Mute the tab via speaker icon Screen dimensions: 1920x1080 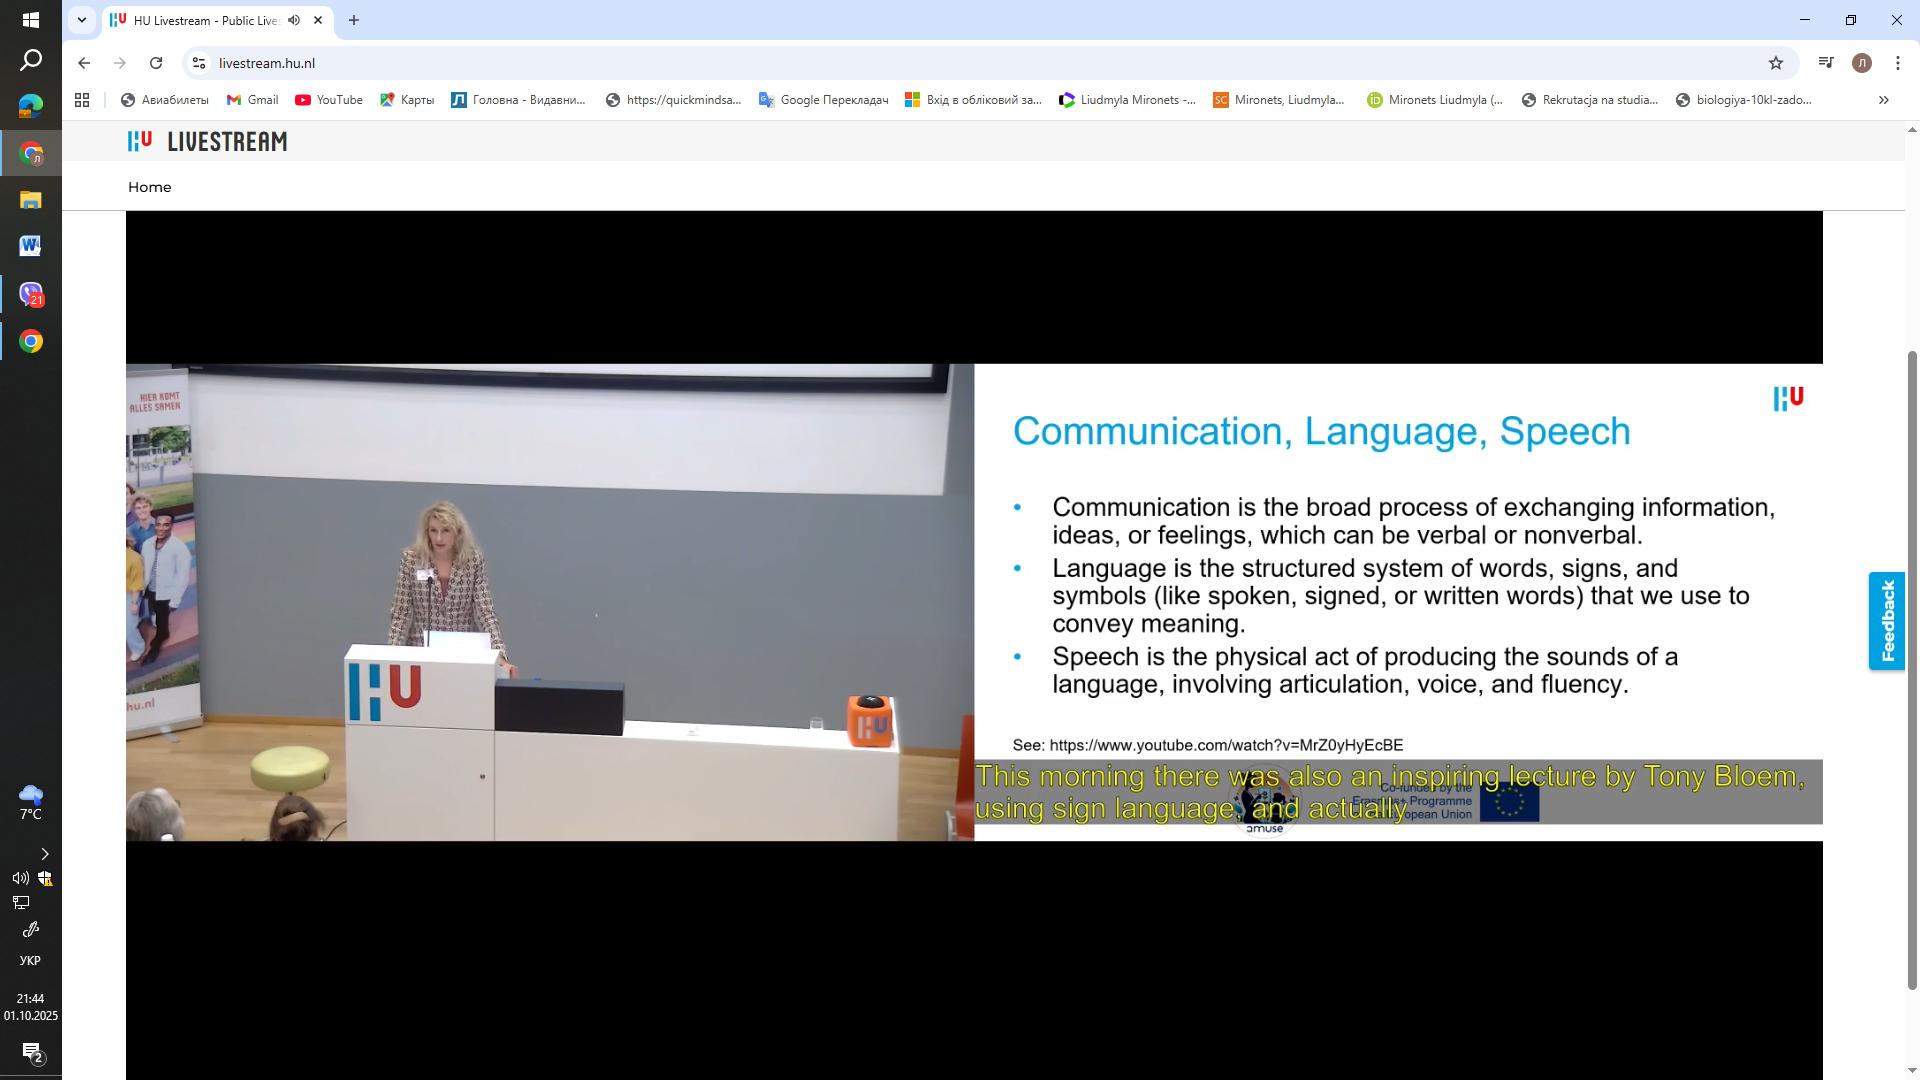tap(294, 20)
